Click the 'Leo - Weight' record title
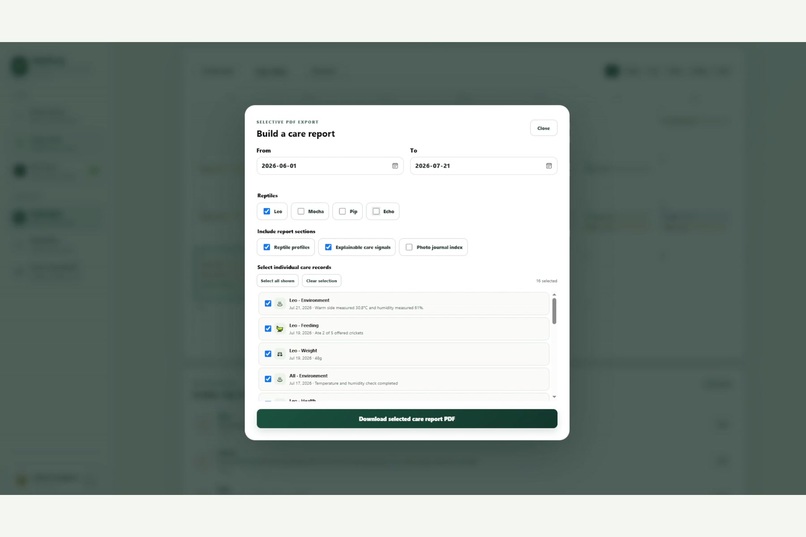The image size is (806, 537). tap(303, 350)
